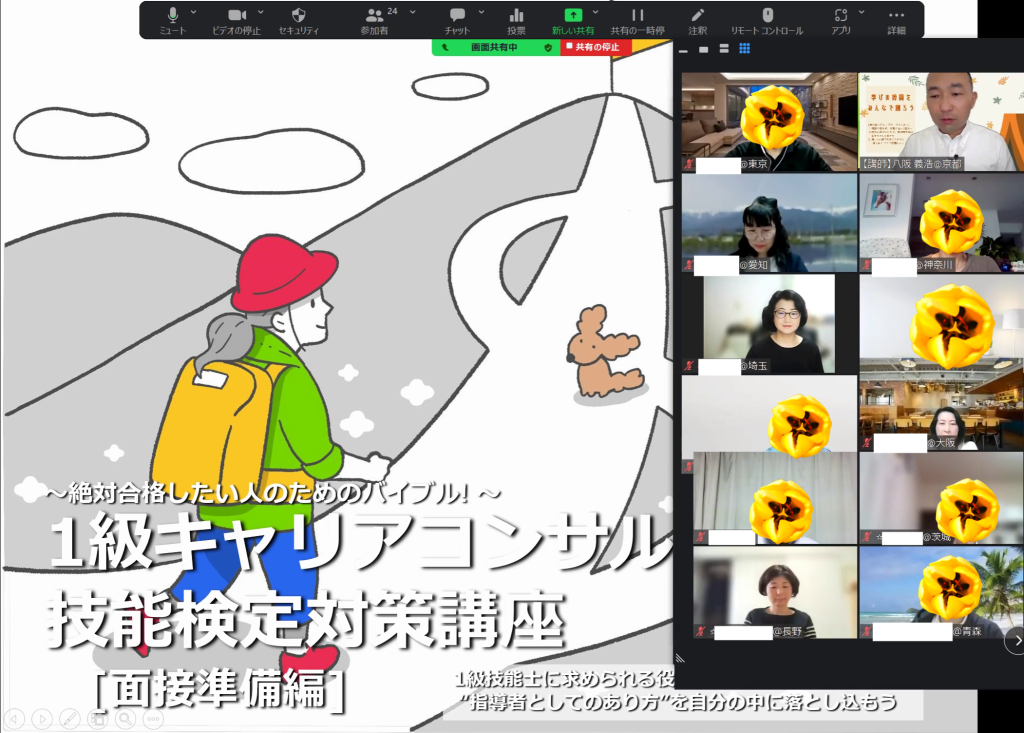Open the Chat (チャット) bubble icon
The width and height of the screenshot is (1024, 733).
pyautogui.click(x=457, y=16)
